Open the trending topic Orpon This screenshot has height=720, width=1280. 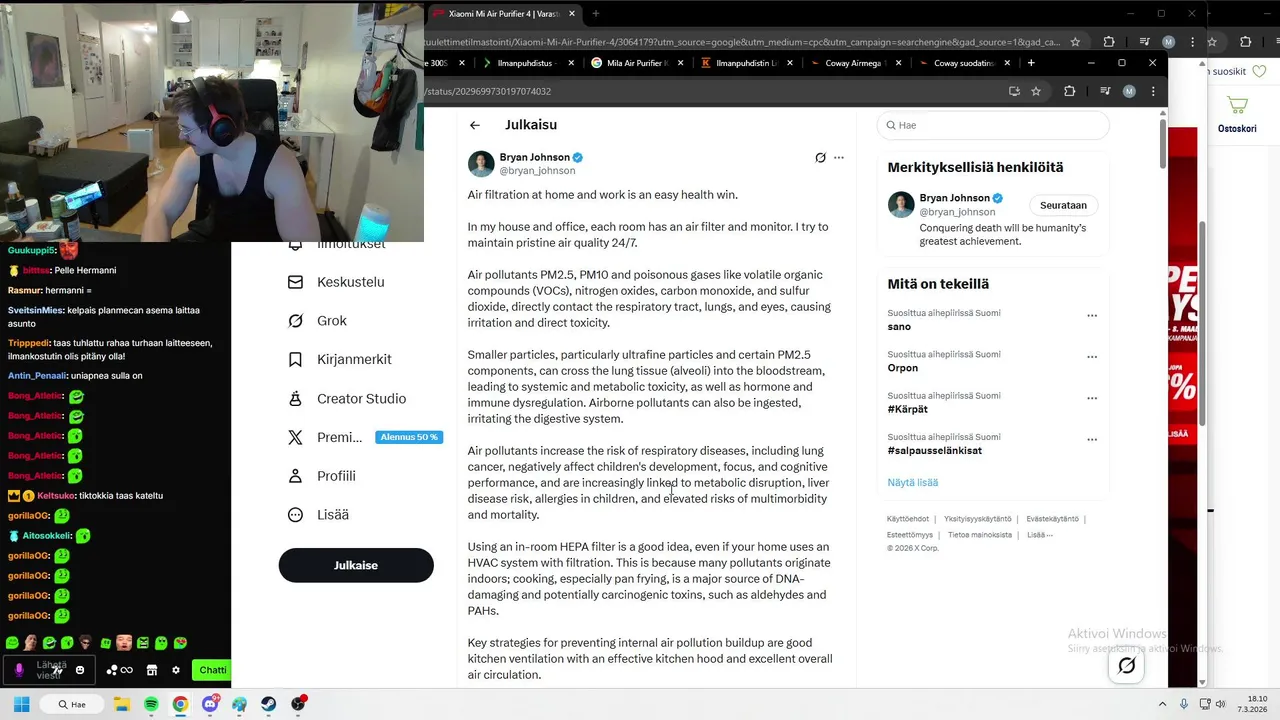tap(902, 368)
